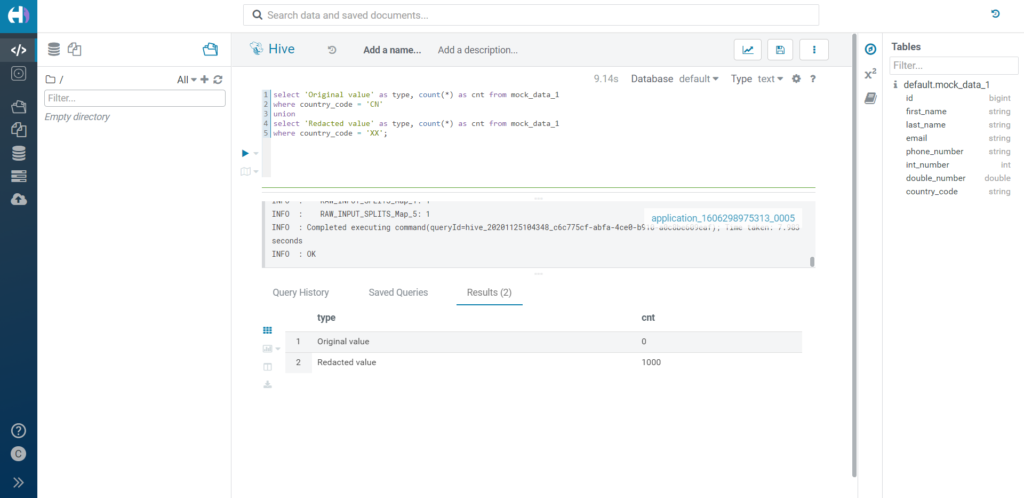This screenshot has height=498, width=1024.
Task: Refresh the file browser with the refresh icon
Action: pyautogui.click(x=218, y=79)
